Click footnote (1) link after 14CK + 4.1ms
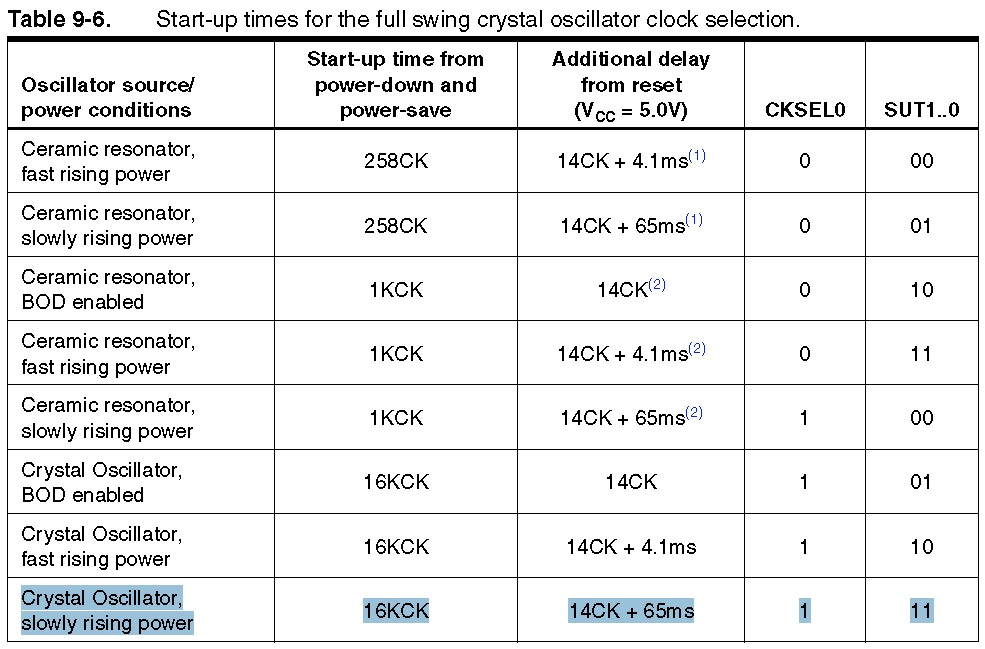This screenshot has height=649, width=985. (x=697, y=156)
